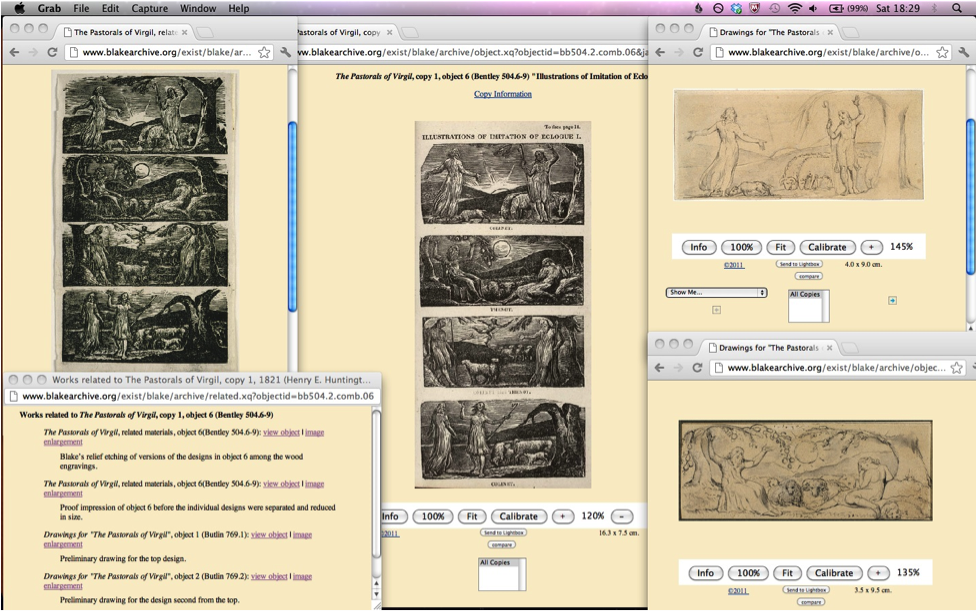The height and width of the screenshot is (611, 977).
Task: Click the Fit button in the 135% zoom toolbar
Action: [788, 573]
